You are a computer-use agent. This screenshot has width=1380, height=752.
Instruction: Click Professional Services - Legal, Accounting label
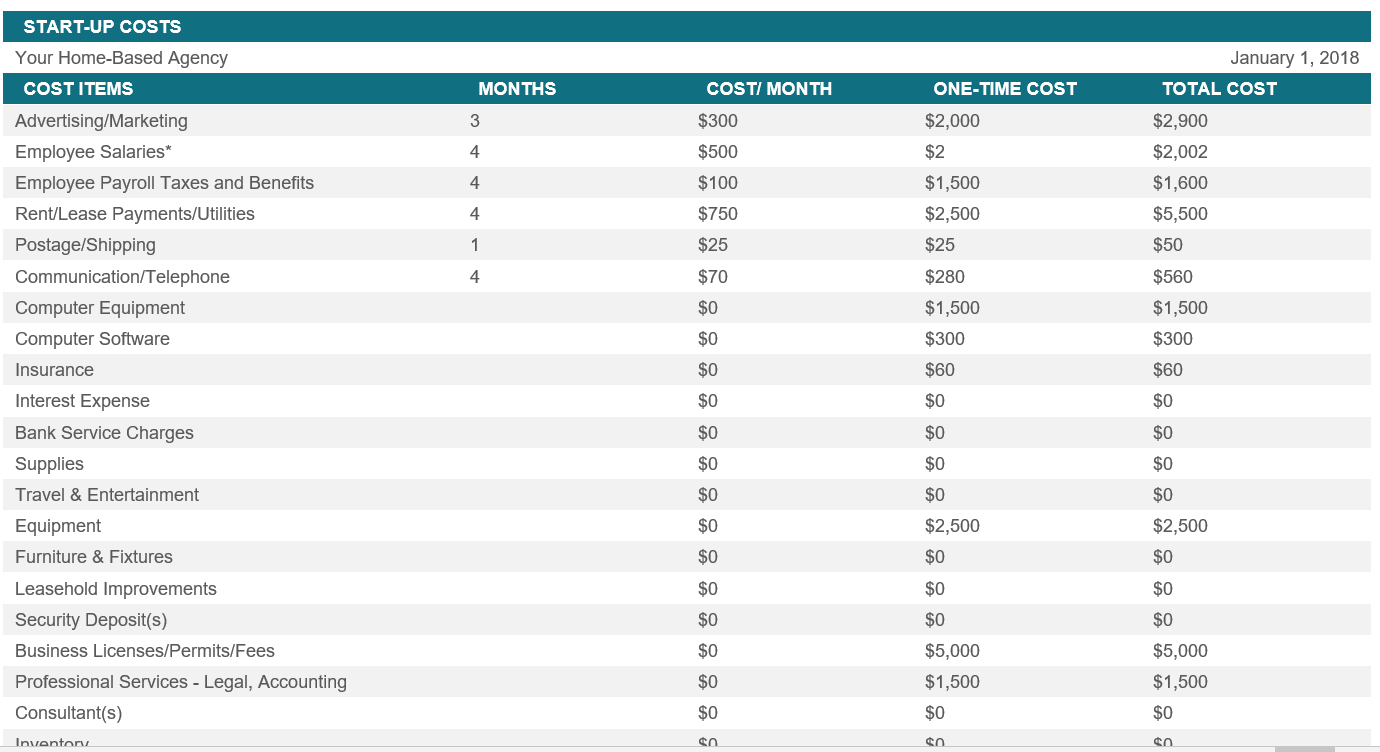(x=181, y=682)
